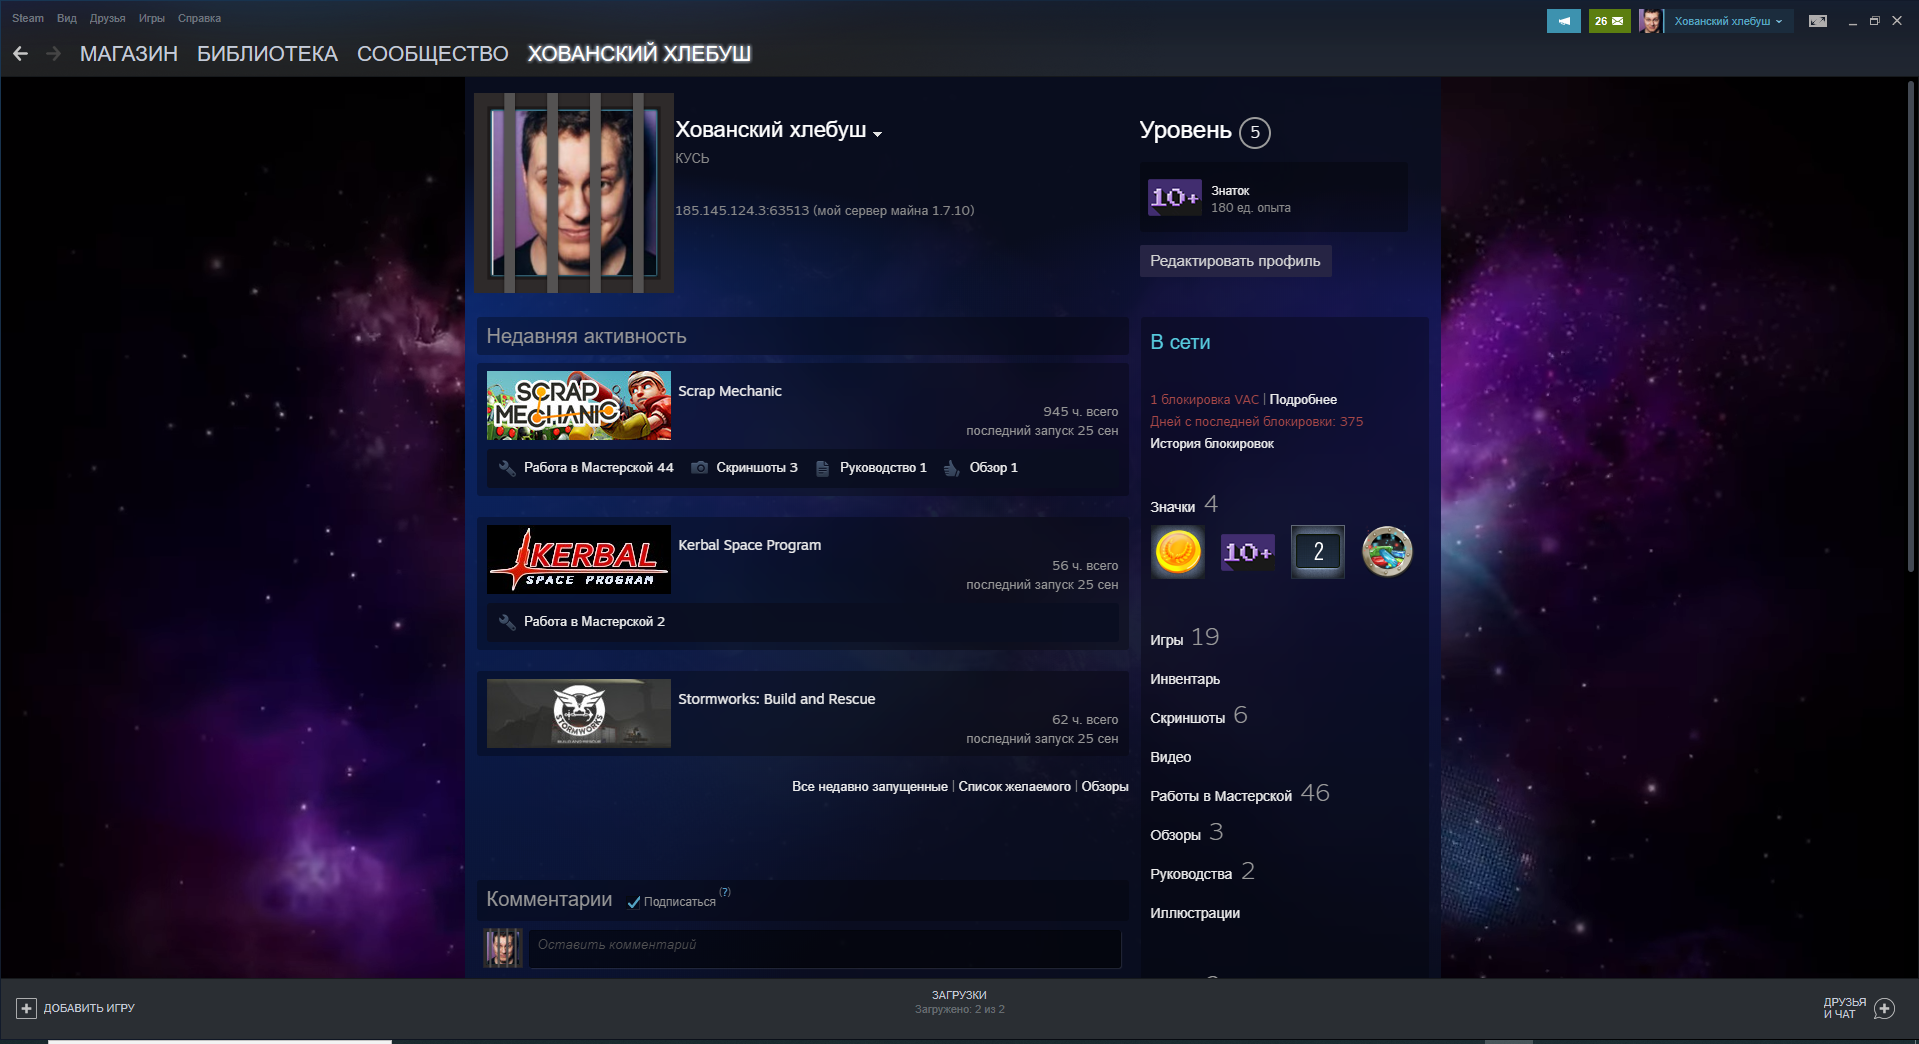Go to МАГАЗИН tab
The image size is (1919, 1044).
(x=129, y=54)
